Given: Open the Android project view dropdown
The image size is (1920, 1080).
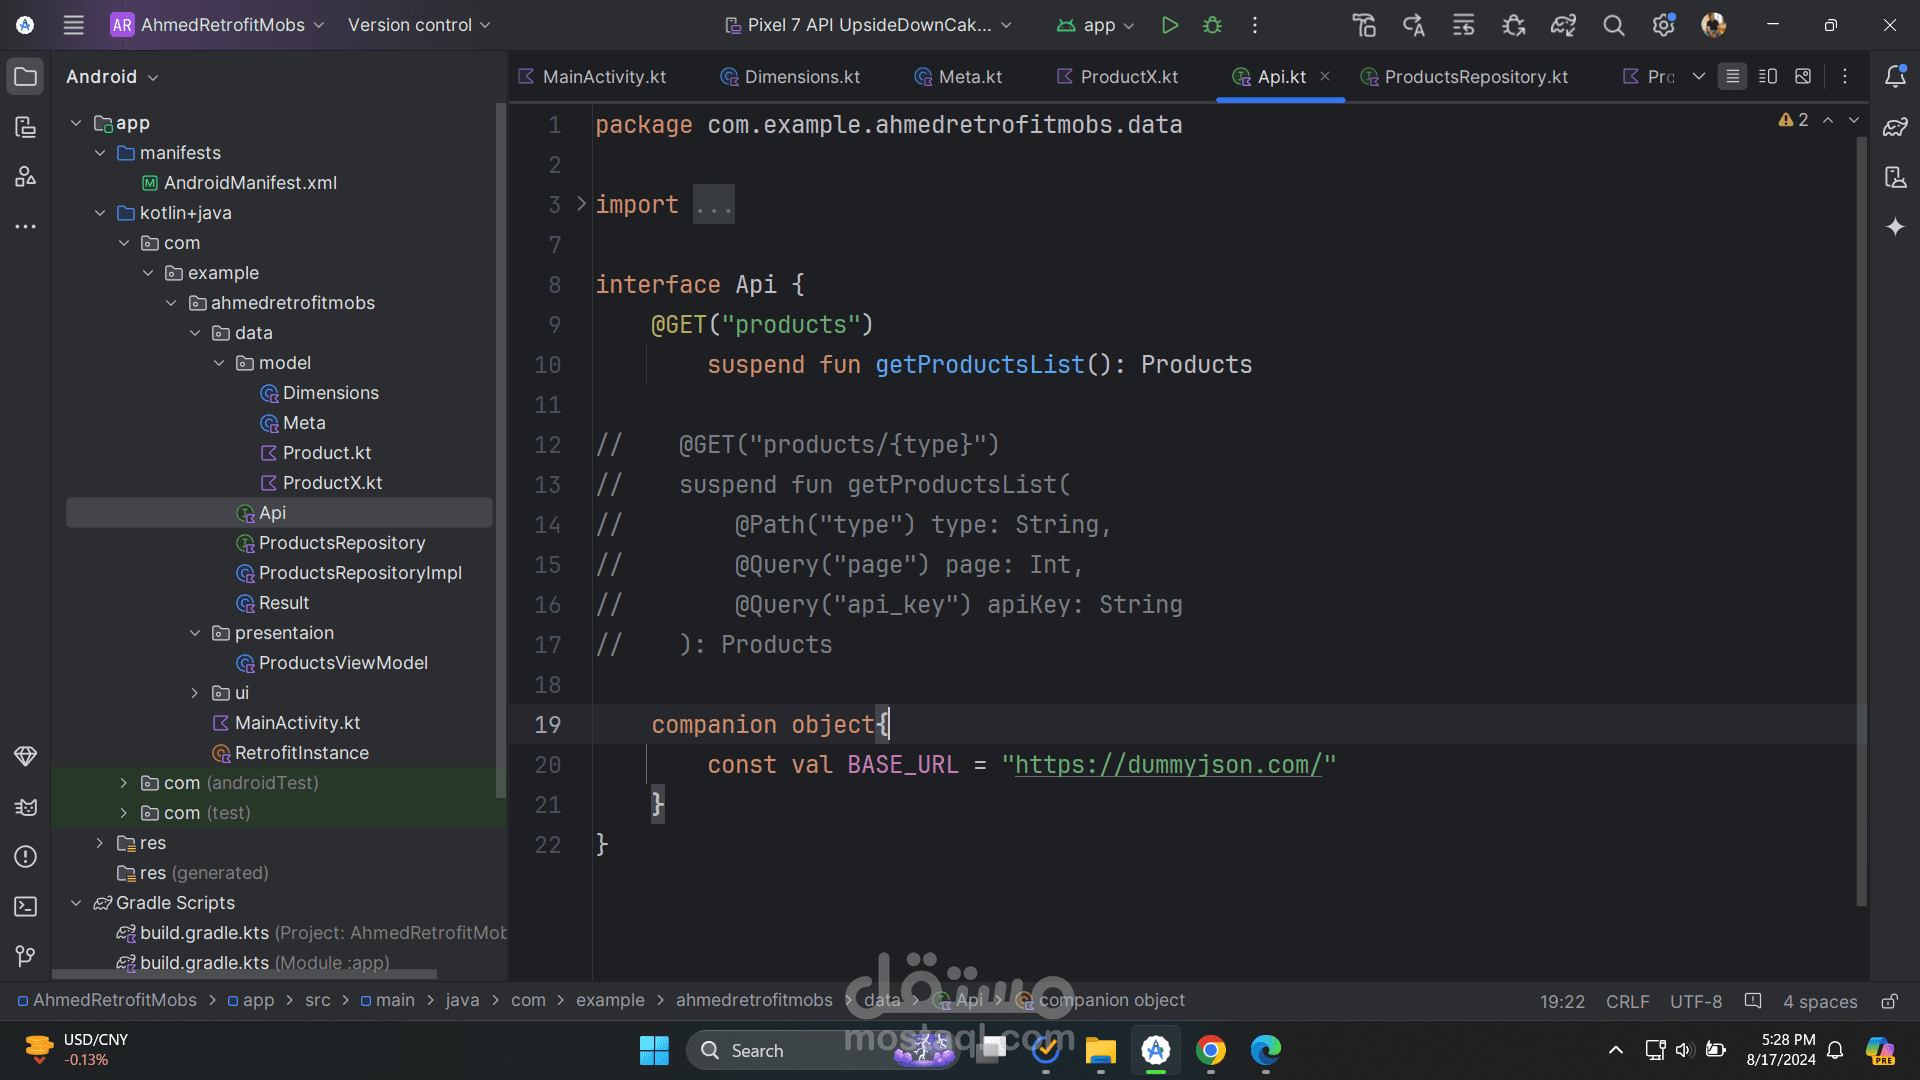Looking at the screenshot, I should click(112, 77).
